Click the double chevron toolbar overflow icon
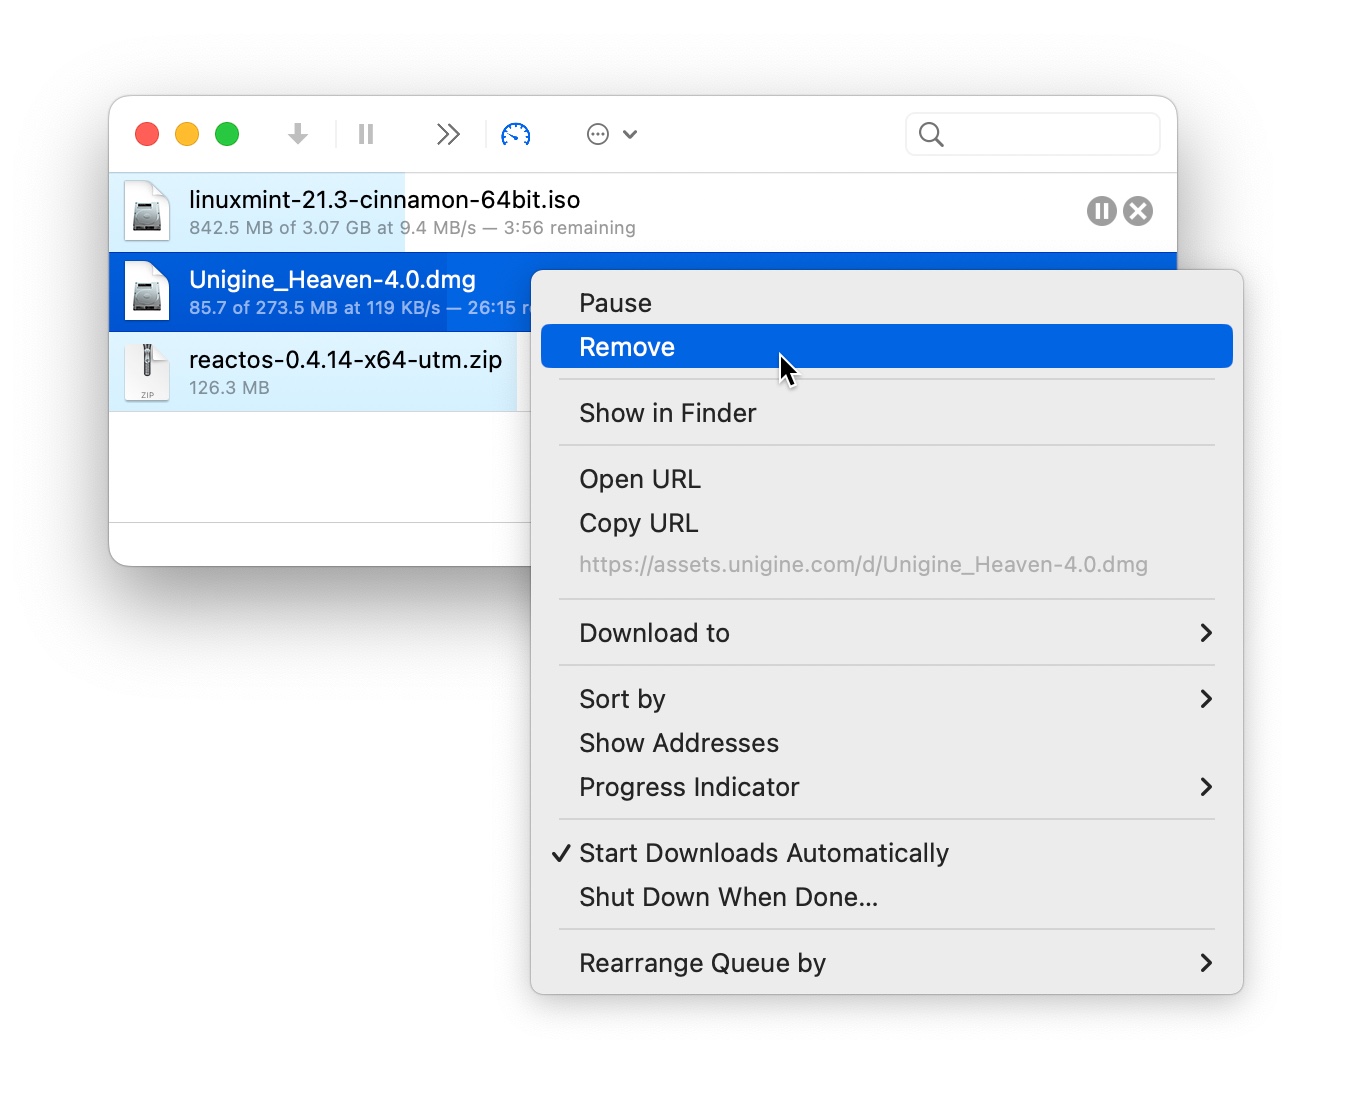1350x1103 pixels. pos(448,134)
